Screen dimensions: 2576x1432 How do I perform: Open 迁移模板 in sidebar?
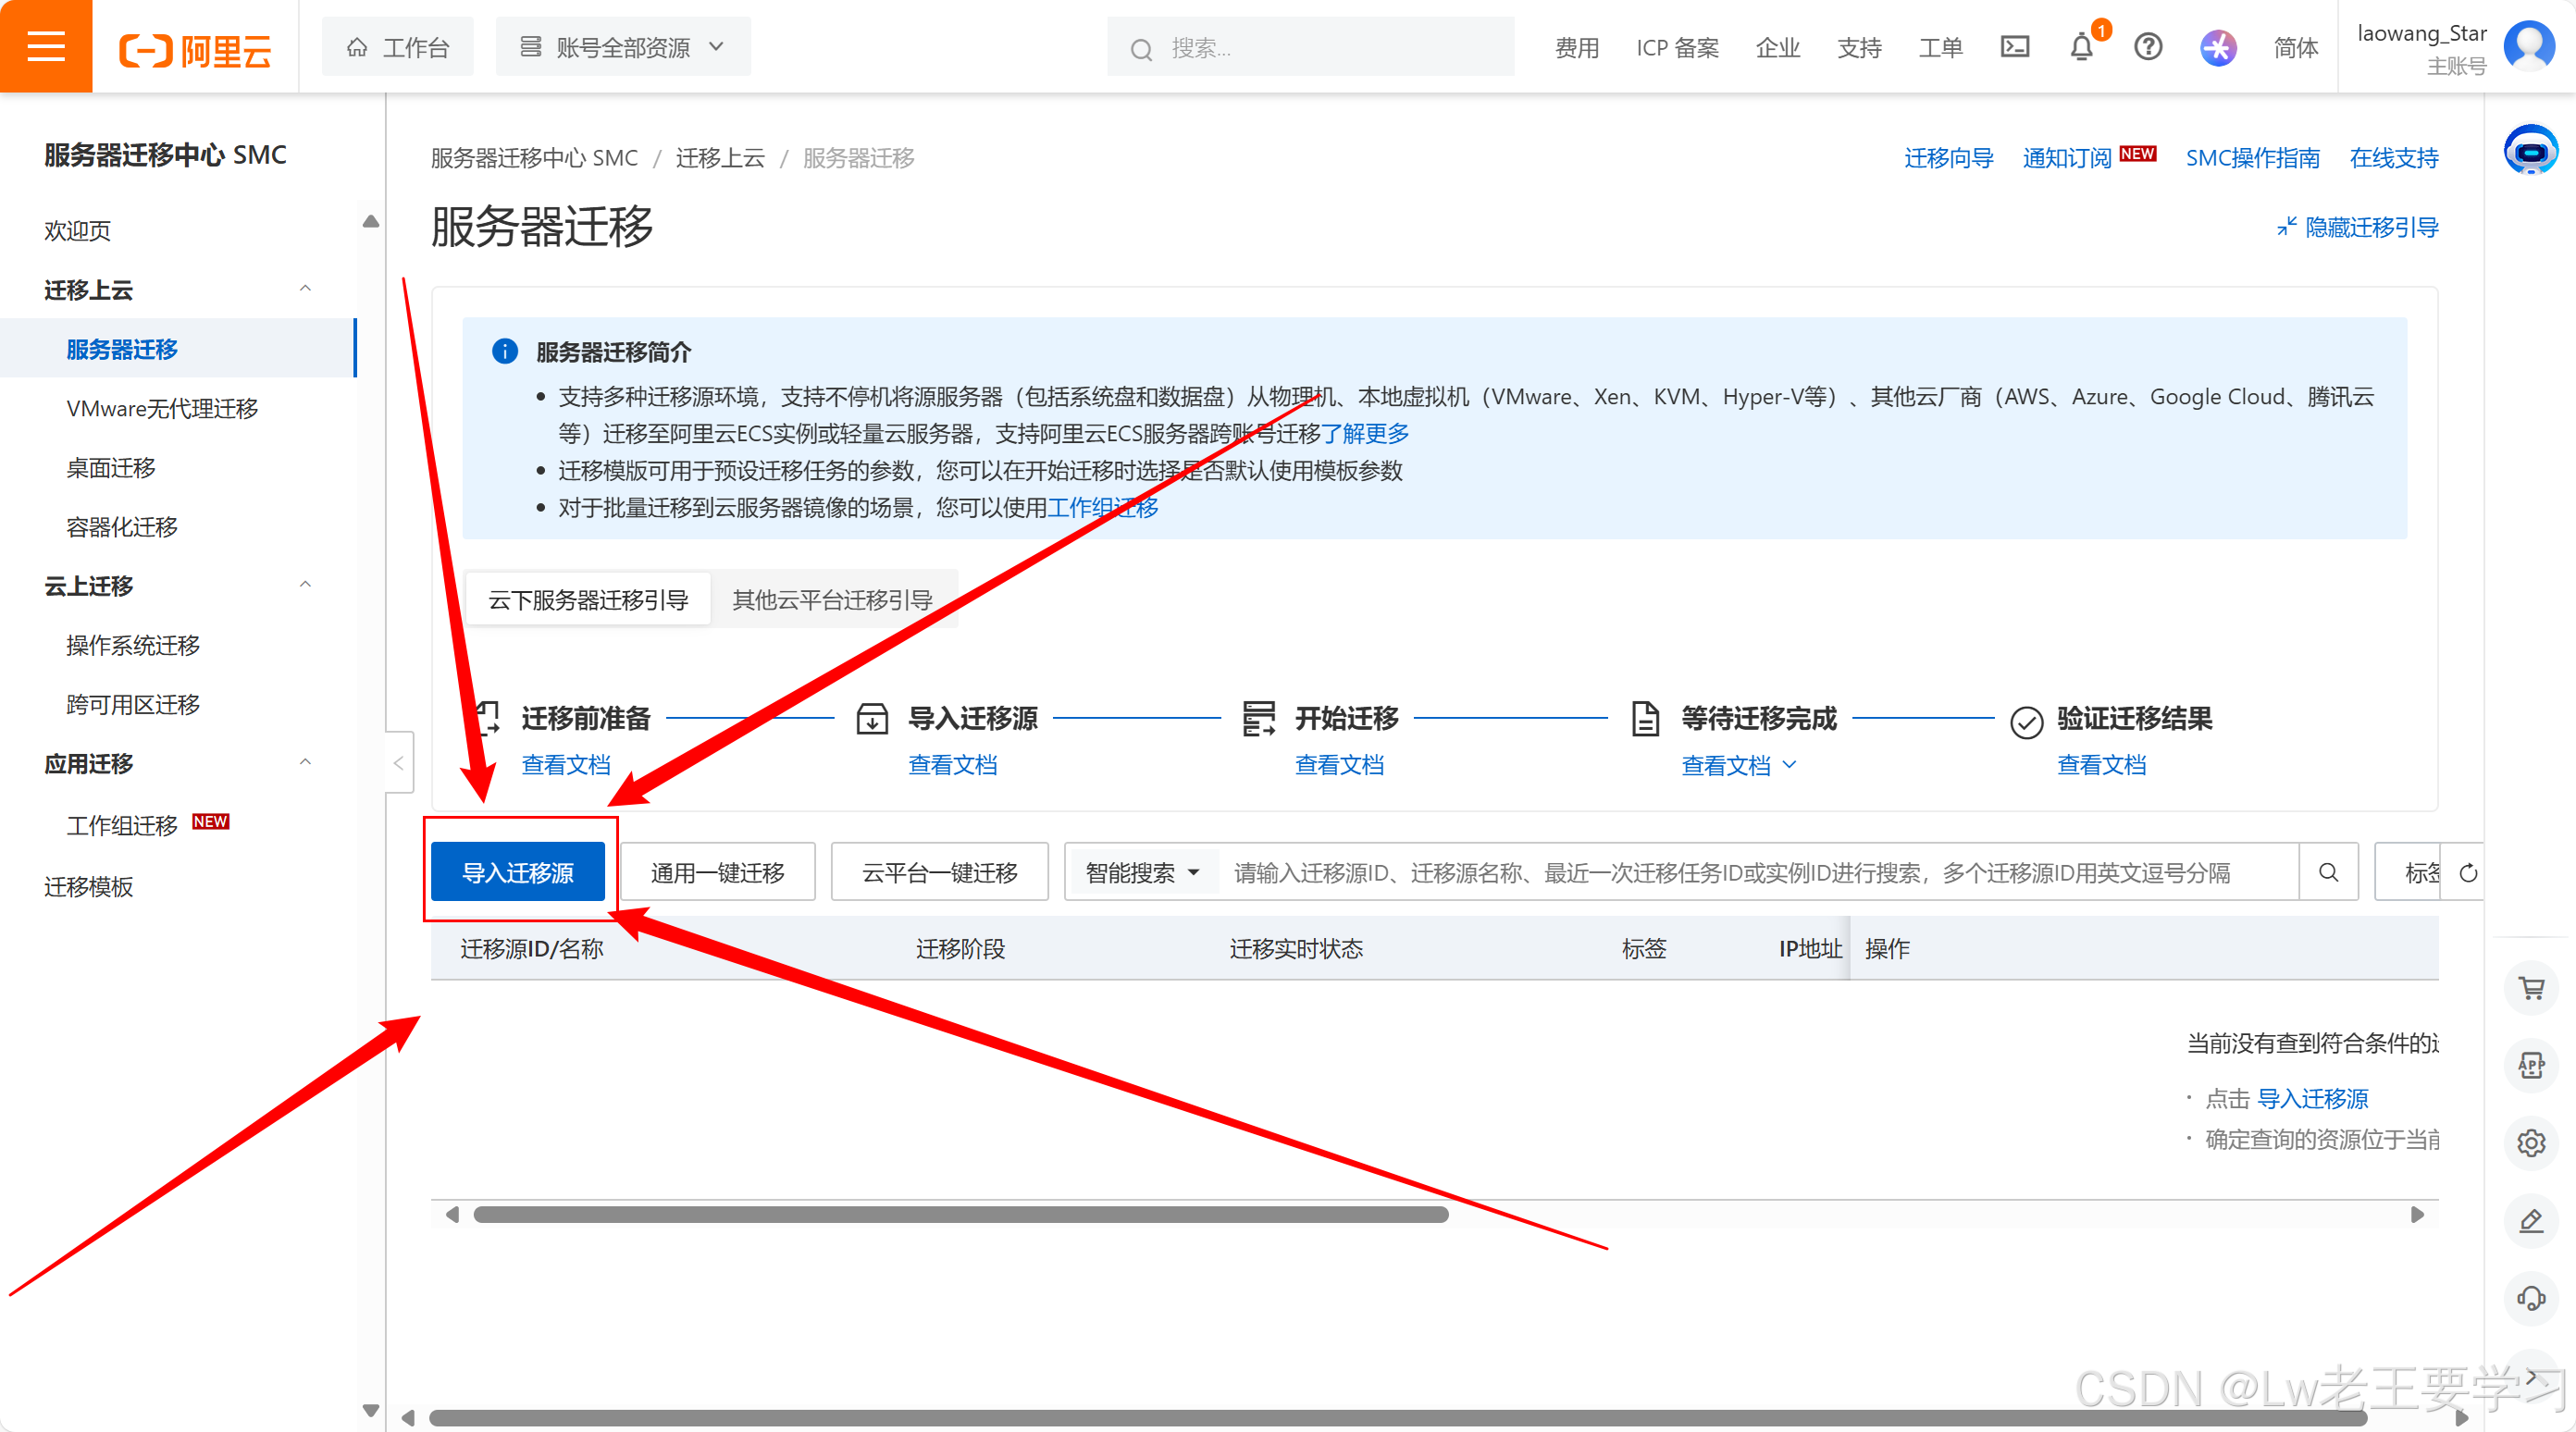tap(88, 887)
